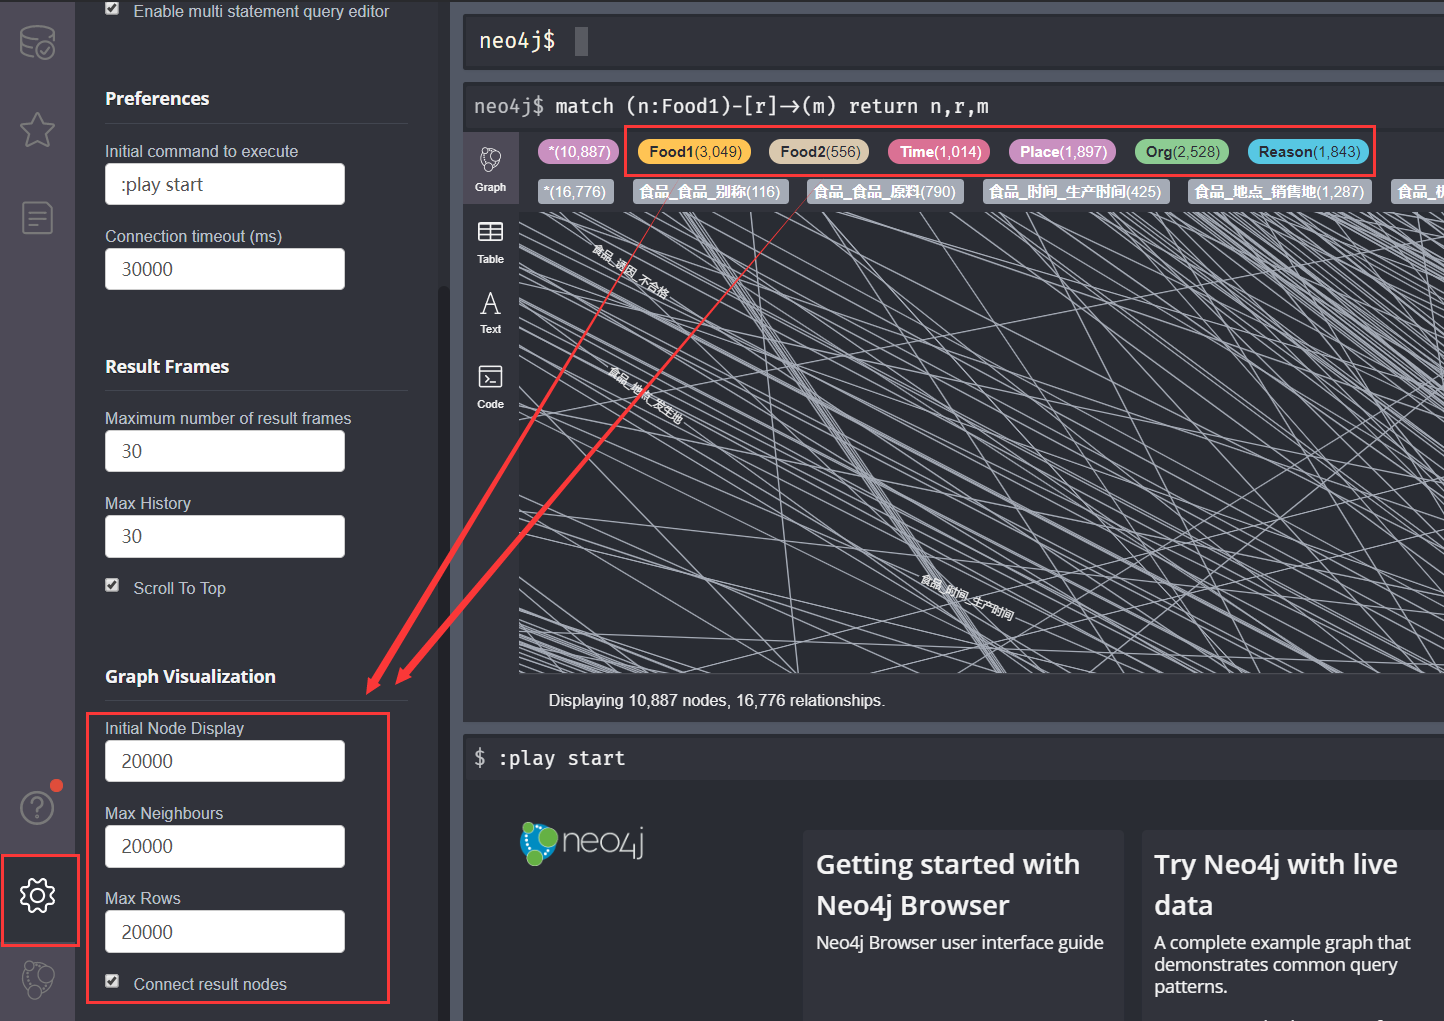Click the Connection timeout input field

click(225, 269)
